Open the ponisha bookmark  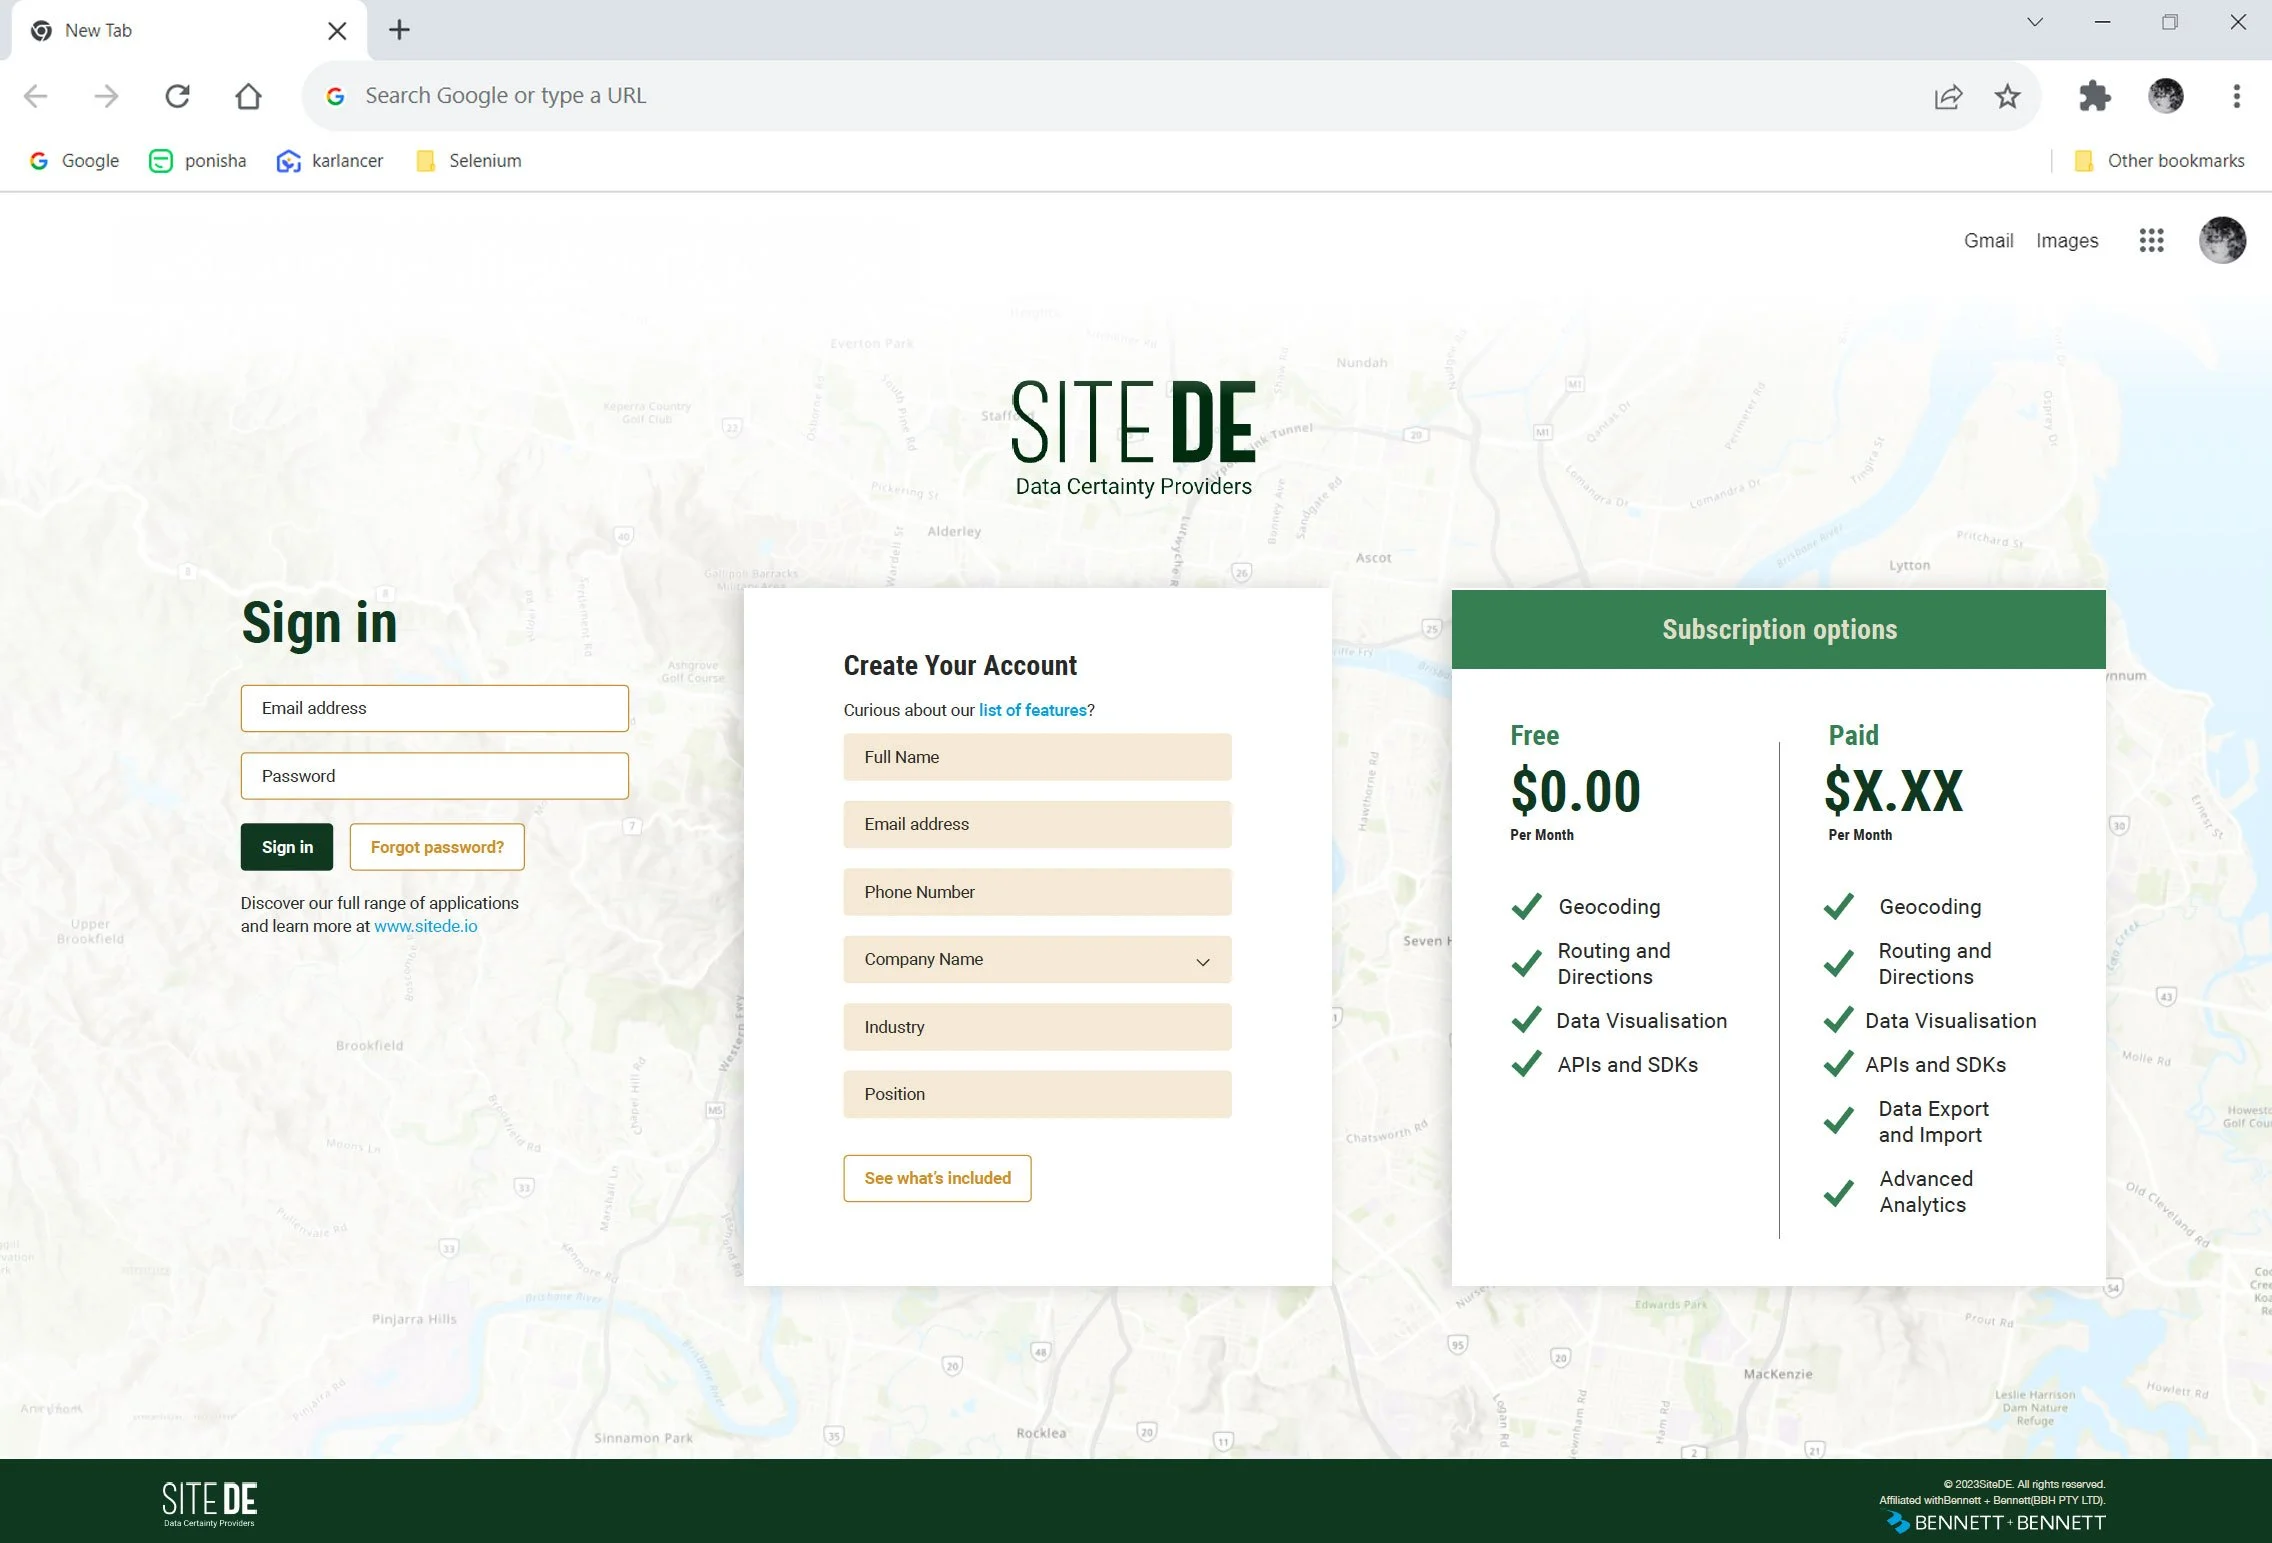(x=198, y=161)
